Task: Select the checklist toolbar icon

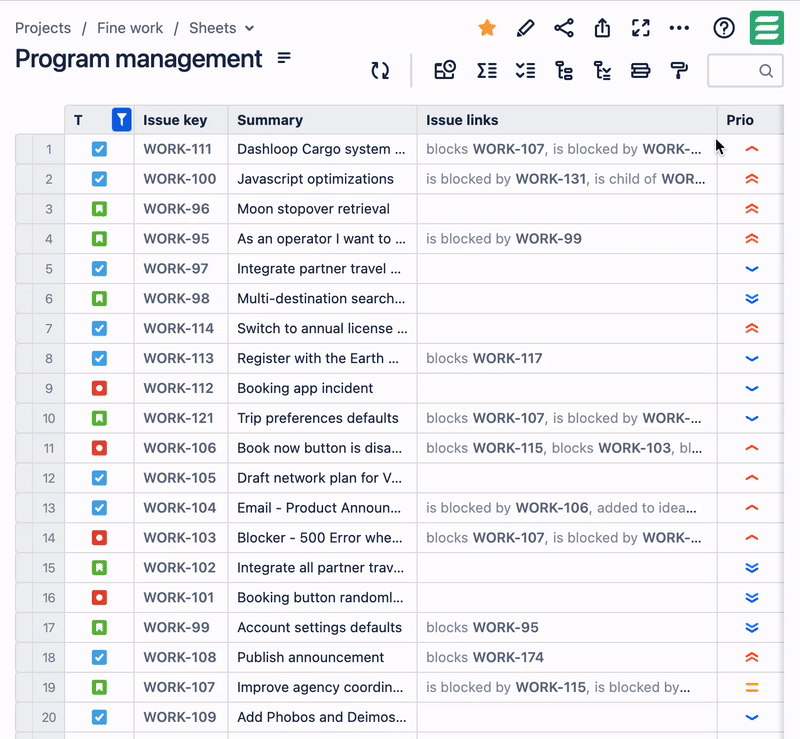Action: coord(526,71)
